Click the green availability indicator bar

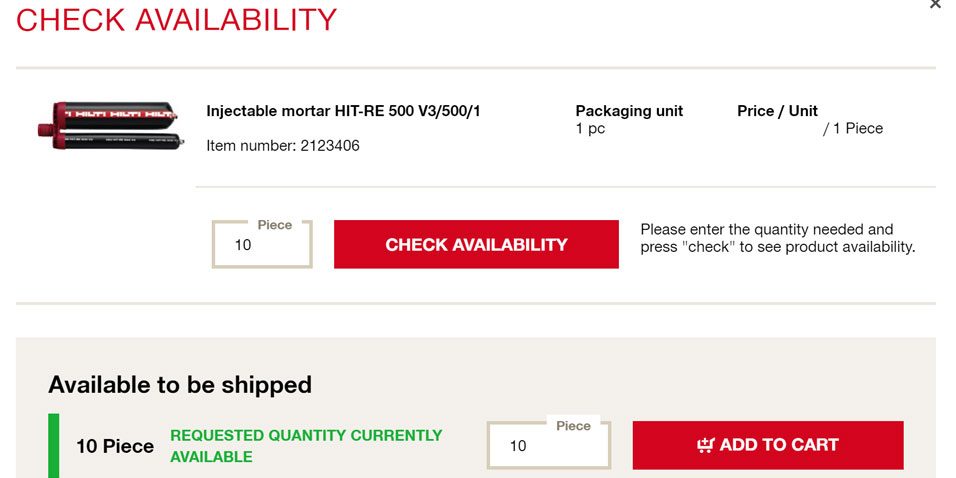point(54,445)
